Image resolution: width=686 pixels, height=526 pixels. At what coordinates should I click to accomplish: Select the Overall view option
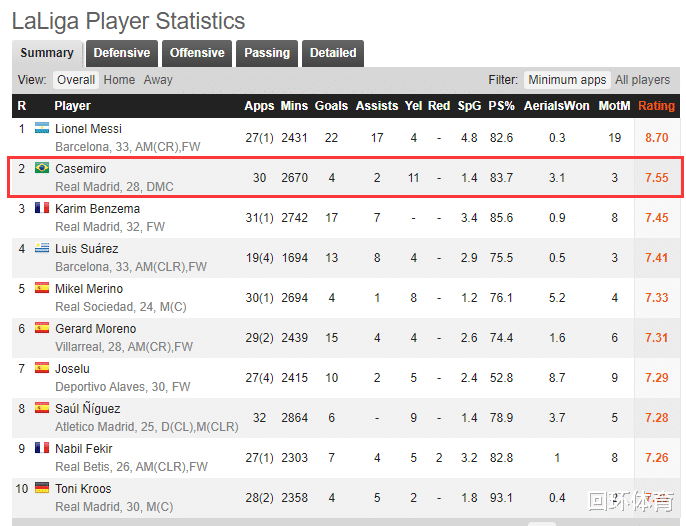coord(76,80)
